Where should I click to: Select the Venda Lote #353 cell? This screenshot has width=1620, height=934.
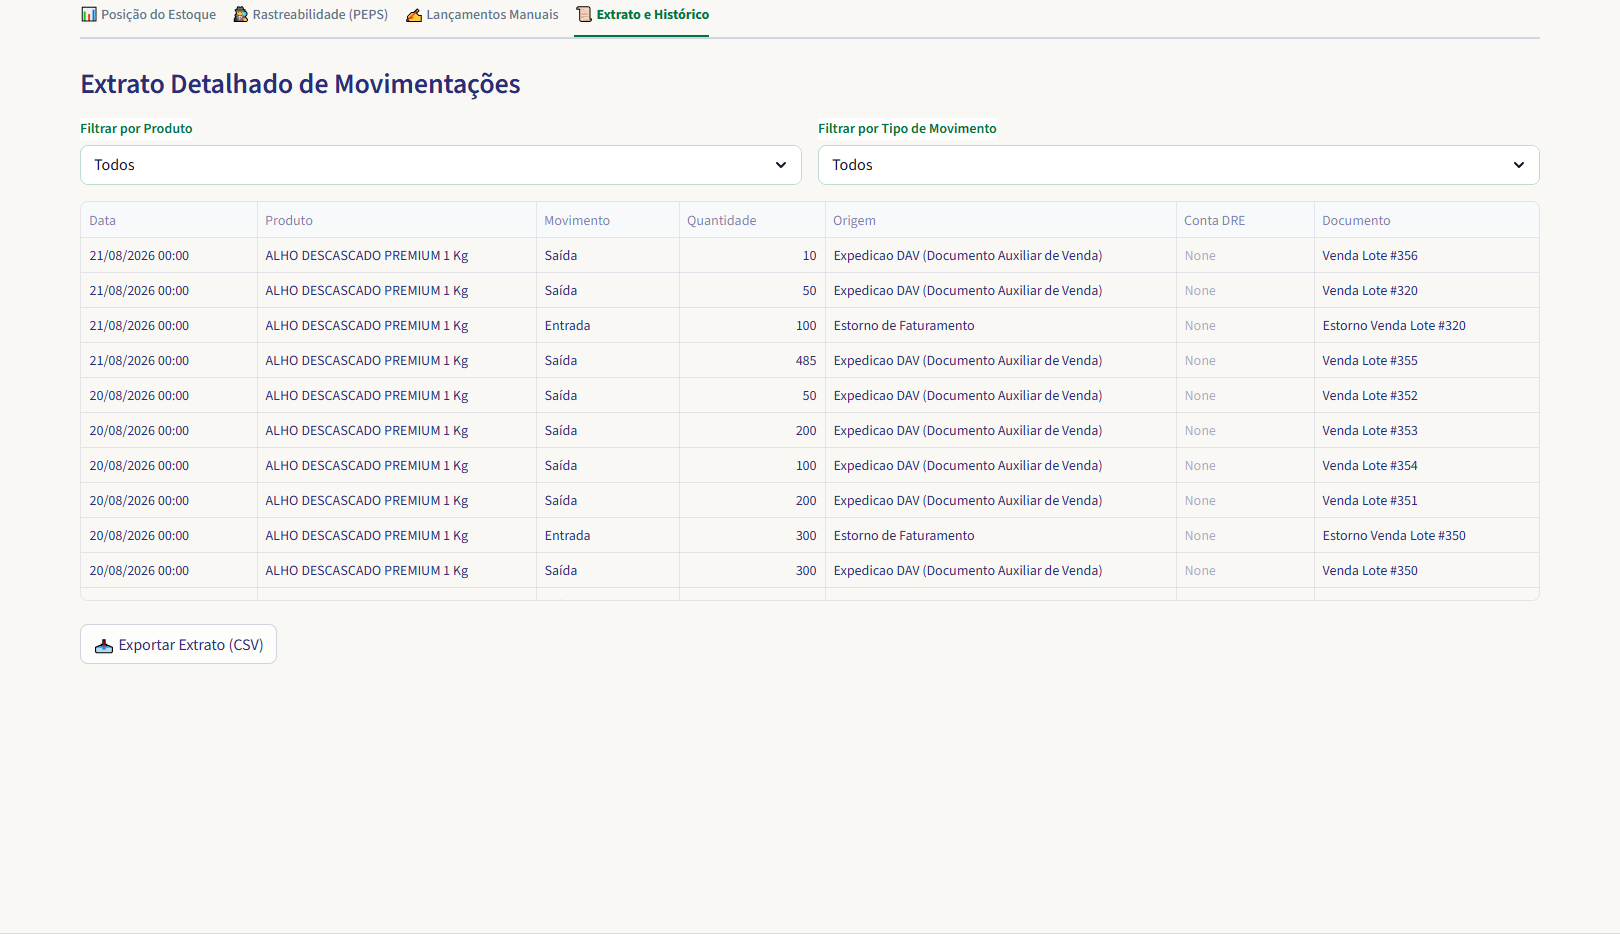click(x=1427, y=430)
